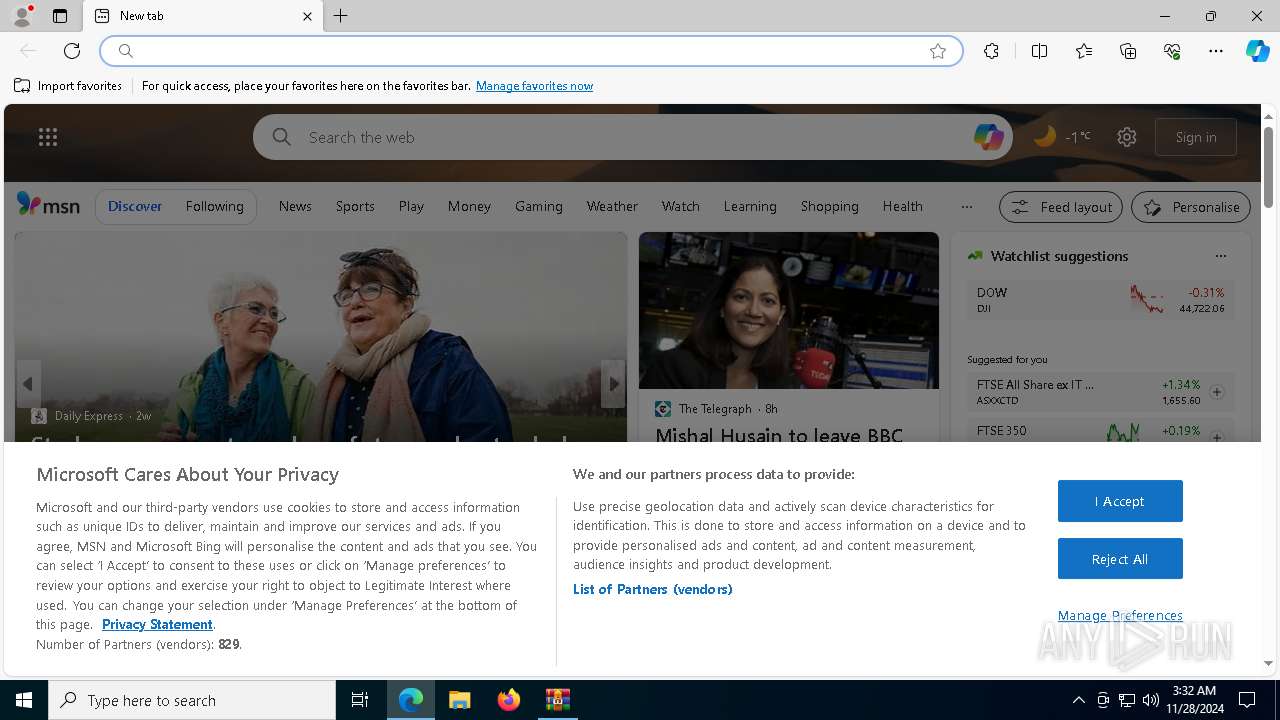Click the Copilot icon in search box
Image resolution: width=1280 pixels, height=720 pixels.
coord(988,137)
